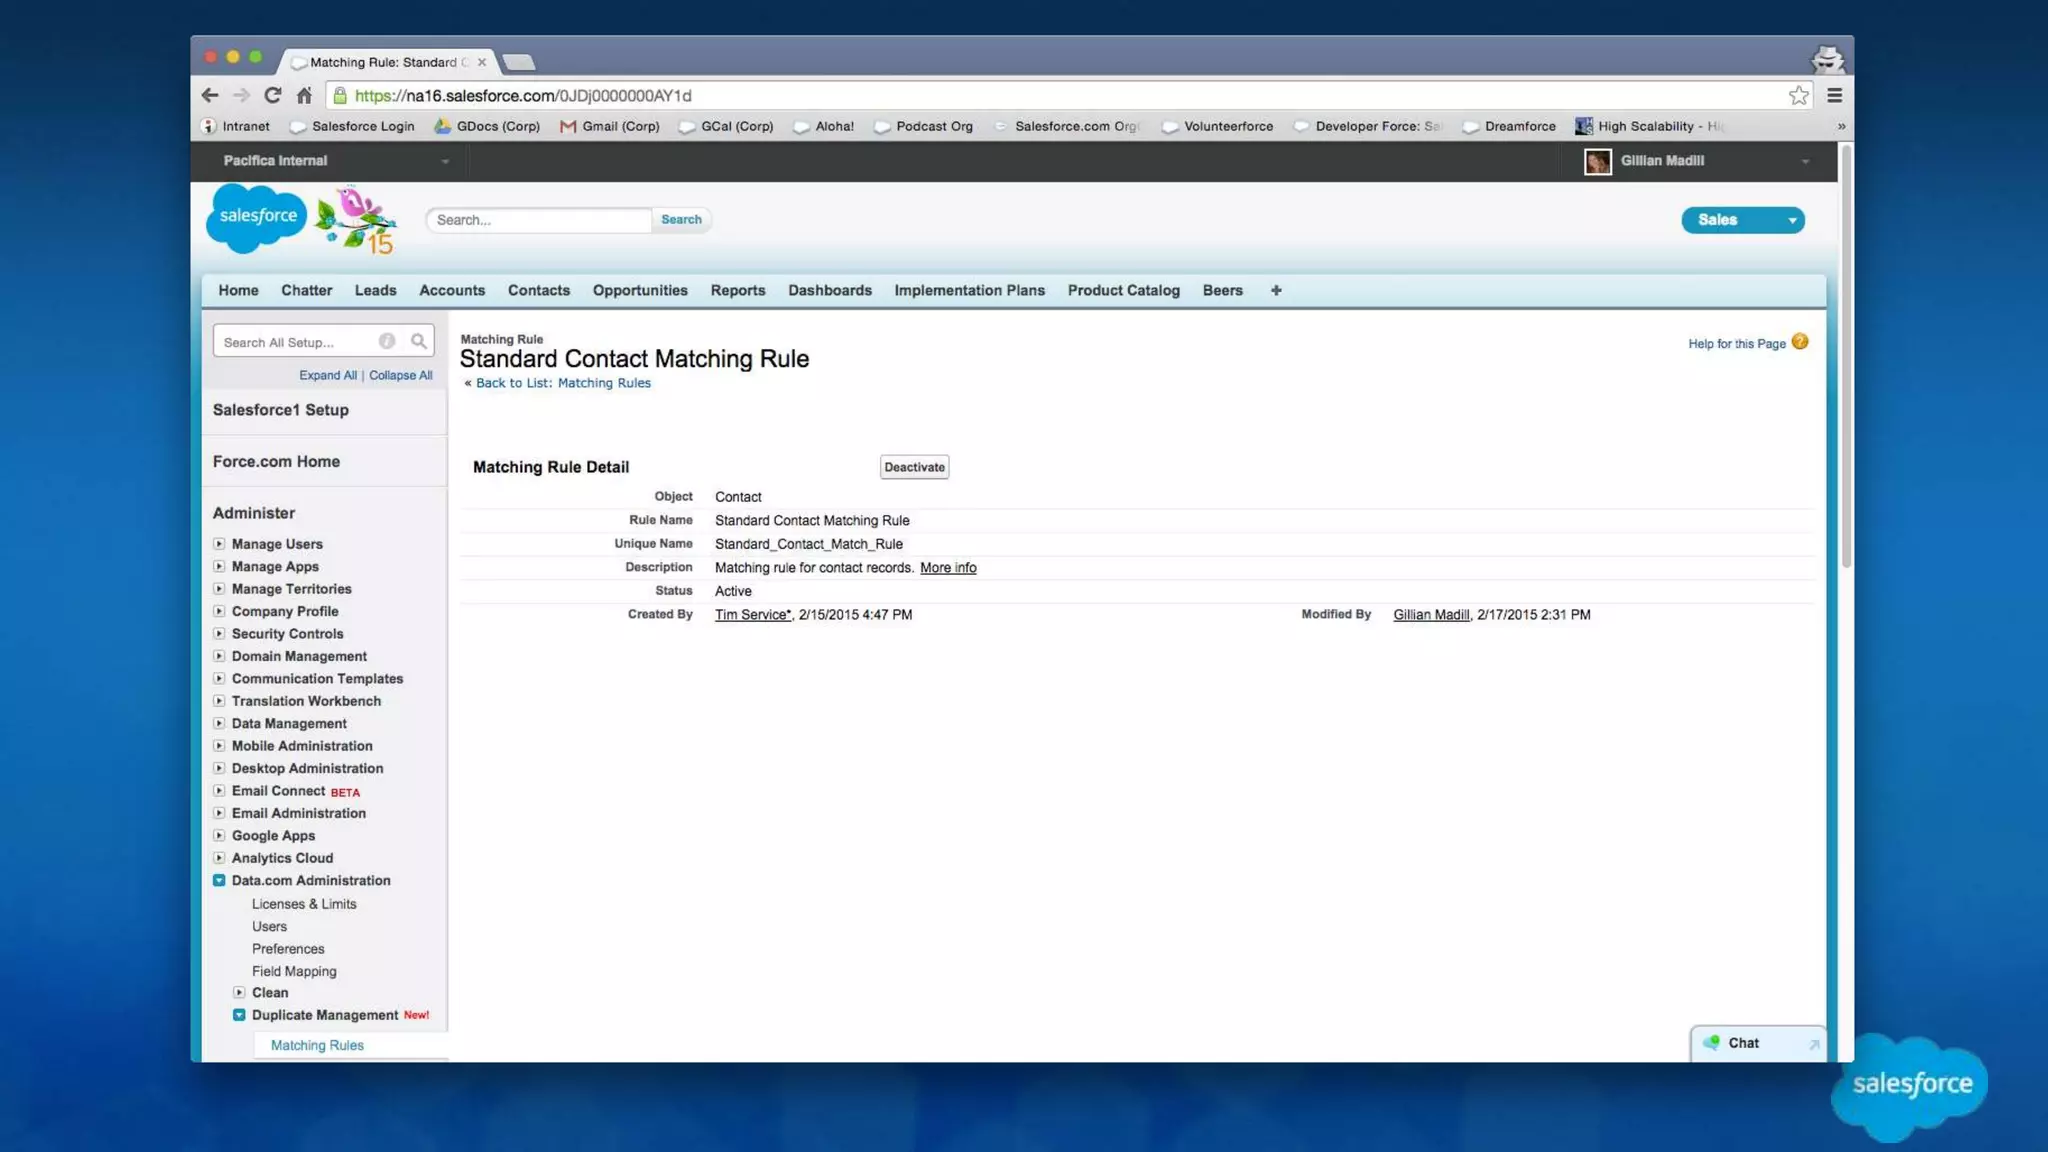Click magnifier icon in setup search

pos(418,342)
